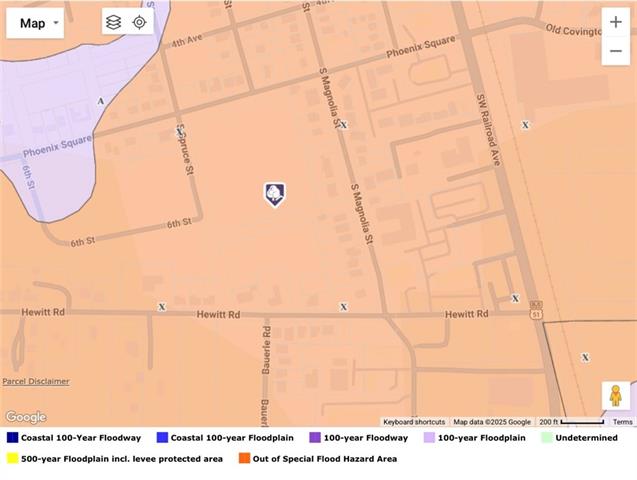Zoom in with the plus button

tap(615, 22)
